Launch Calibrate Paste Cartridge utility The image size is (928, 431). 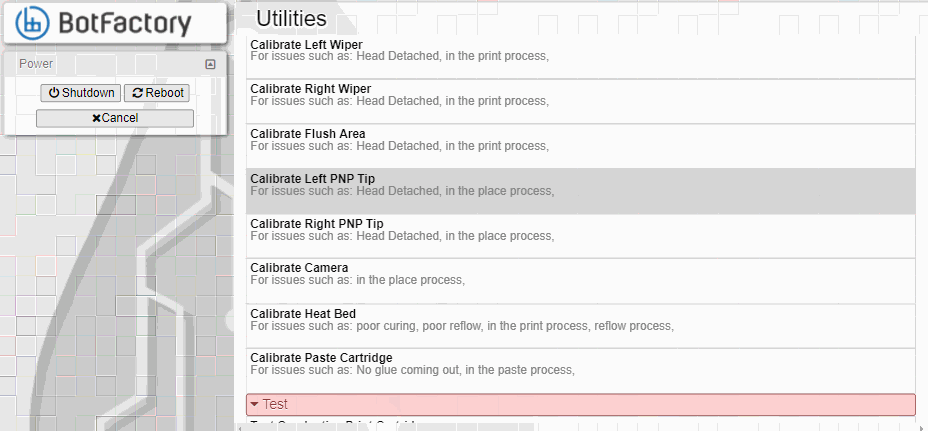580,370
